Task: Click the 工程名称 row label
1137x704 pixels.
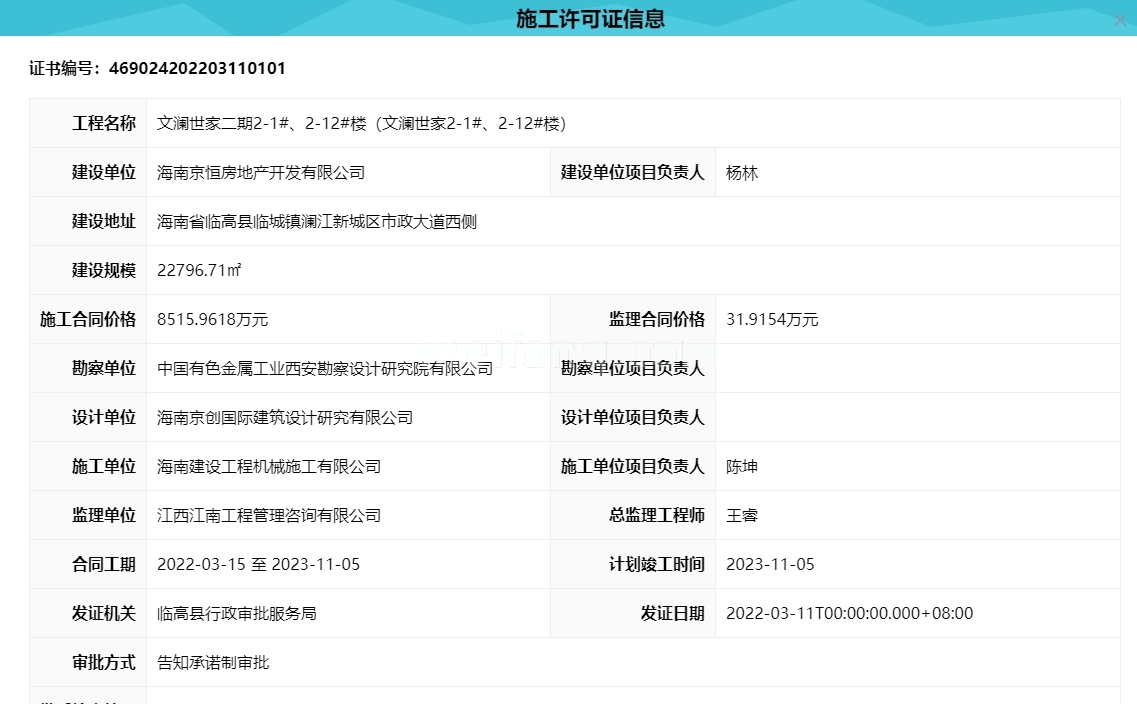Action: [x=103, y=123]
